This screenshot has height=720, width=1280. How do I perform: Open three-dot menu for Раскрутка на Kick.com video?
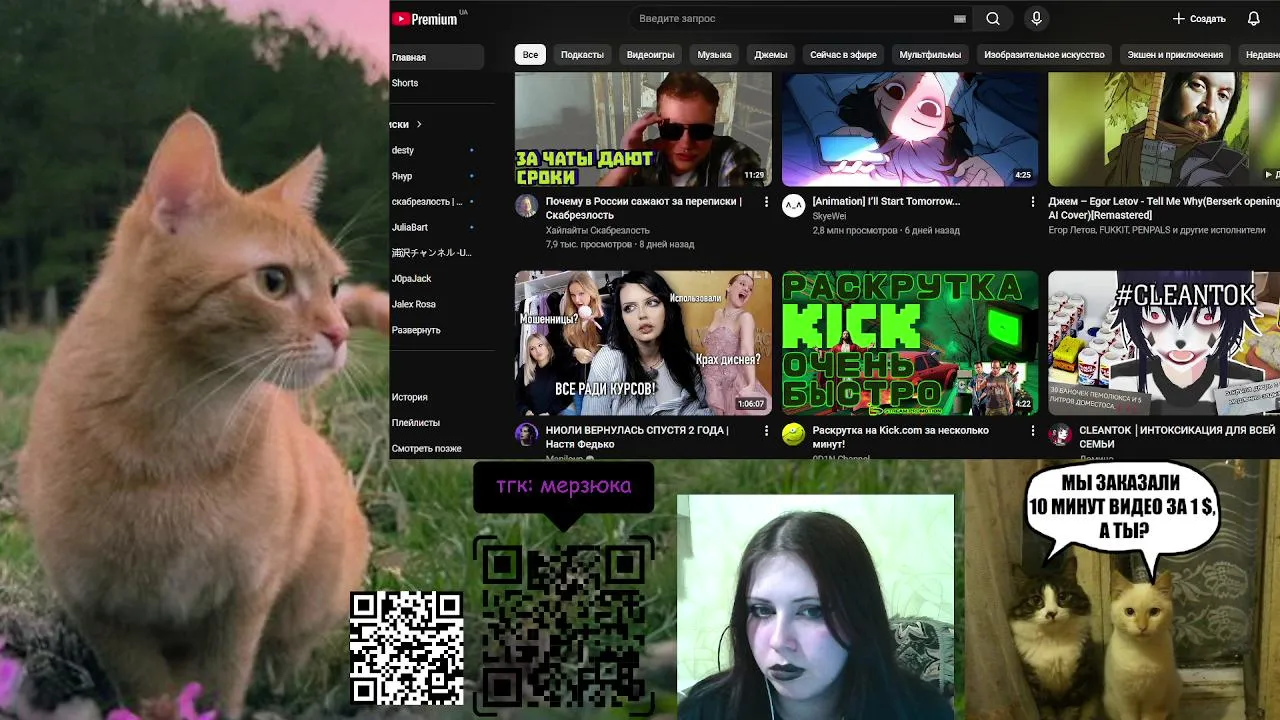pos(1033,431)
